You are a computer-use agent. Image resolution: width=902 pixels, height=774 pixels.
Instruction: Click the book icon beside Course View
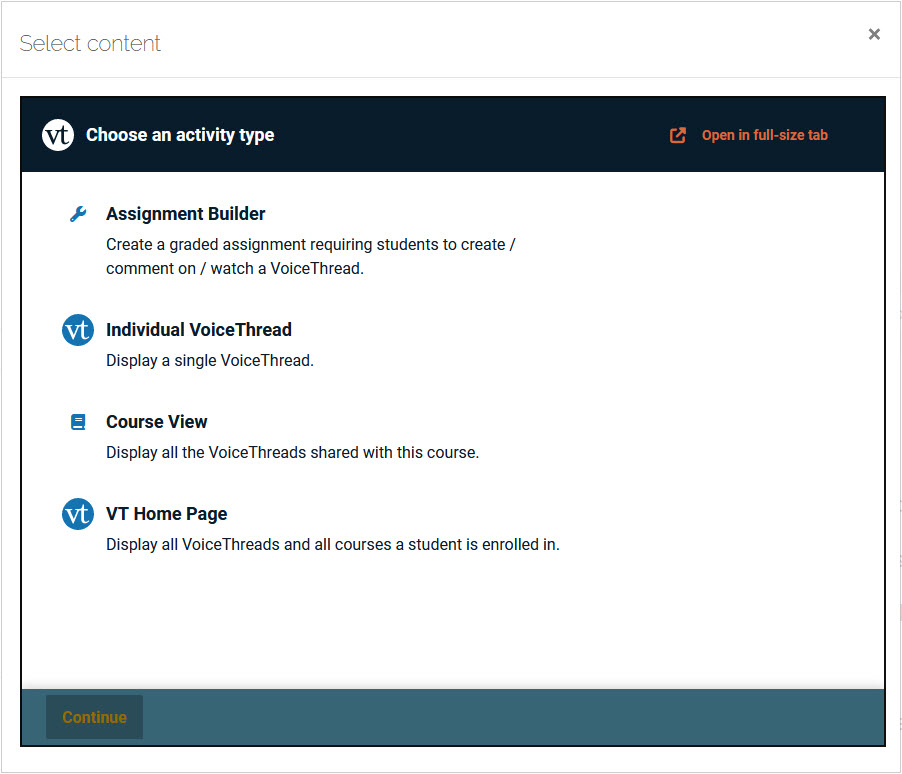[x=78, y=421]
